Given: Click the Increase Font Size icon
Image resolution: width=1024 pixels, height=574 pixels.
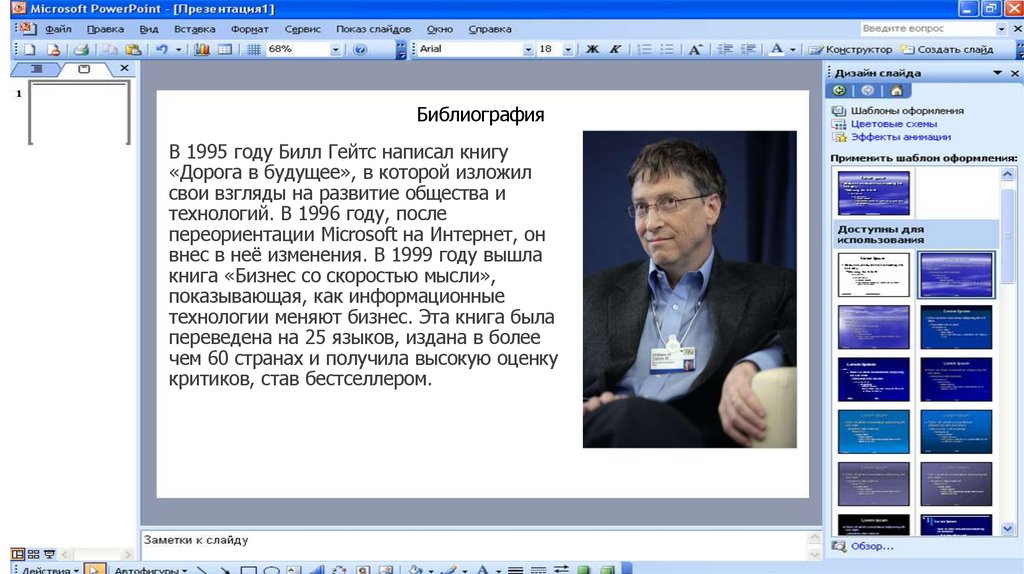Looking at the screenshot, I should click(x=696, y=50).
